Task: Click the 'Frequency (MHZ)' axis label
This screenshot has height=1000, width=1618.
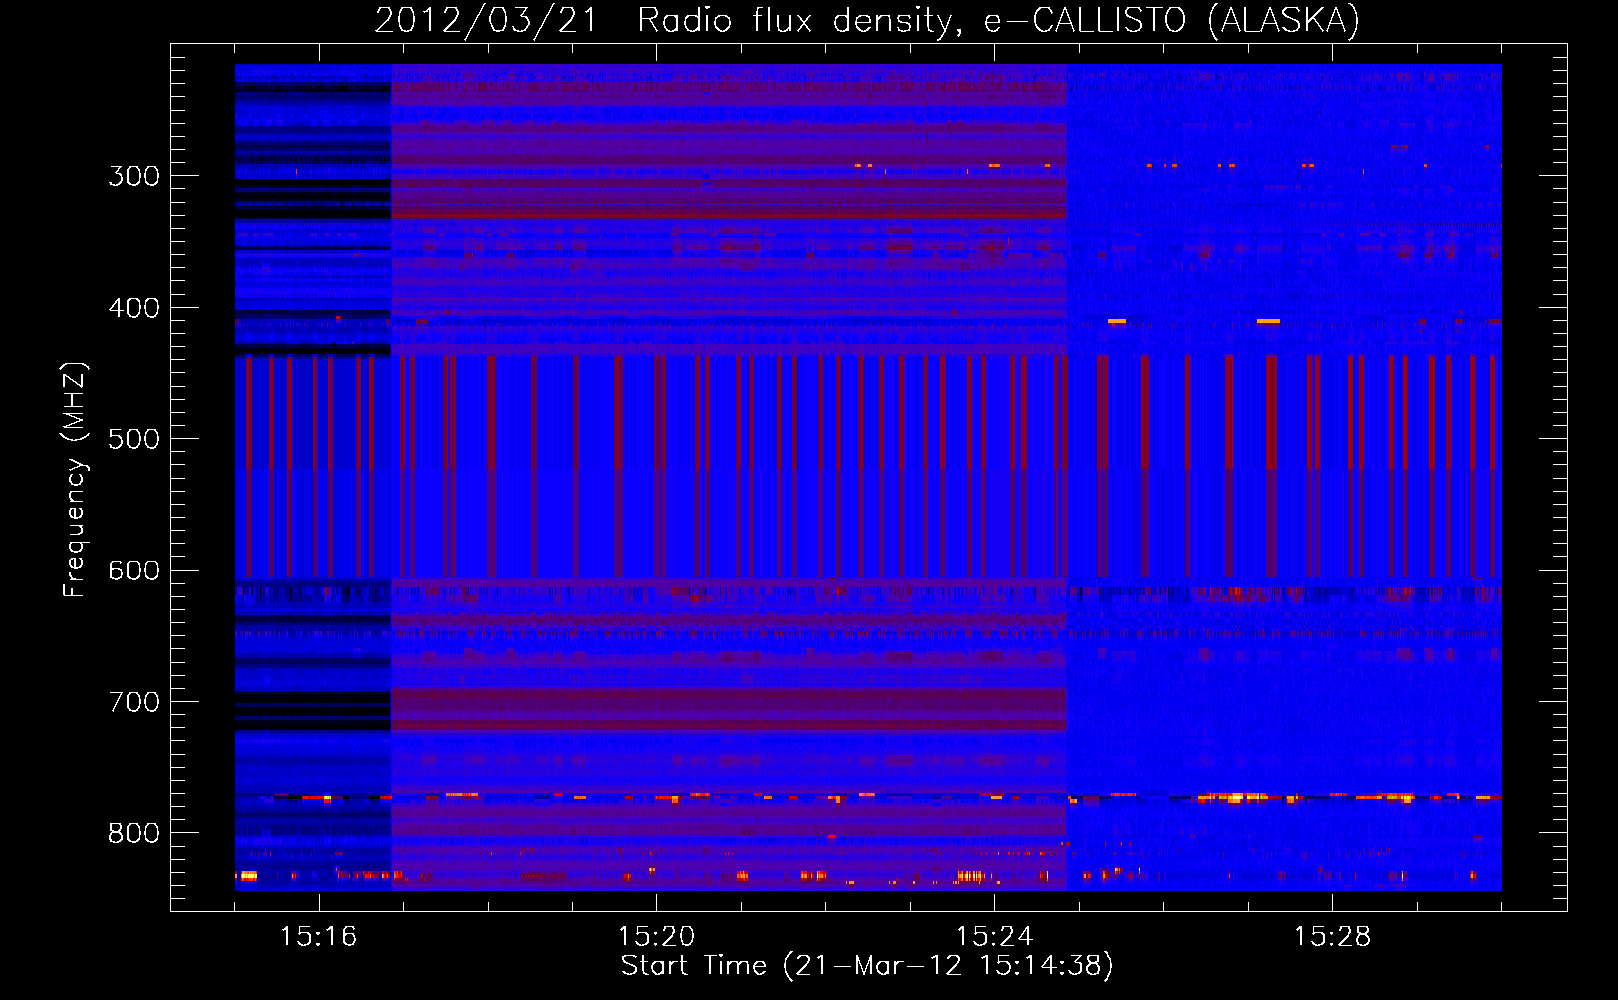Action: 75,479
